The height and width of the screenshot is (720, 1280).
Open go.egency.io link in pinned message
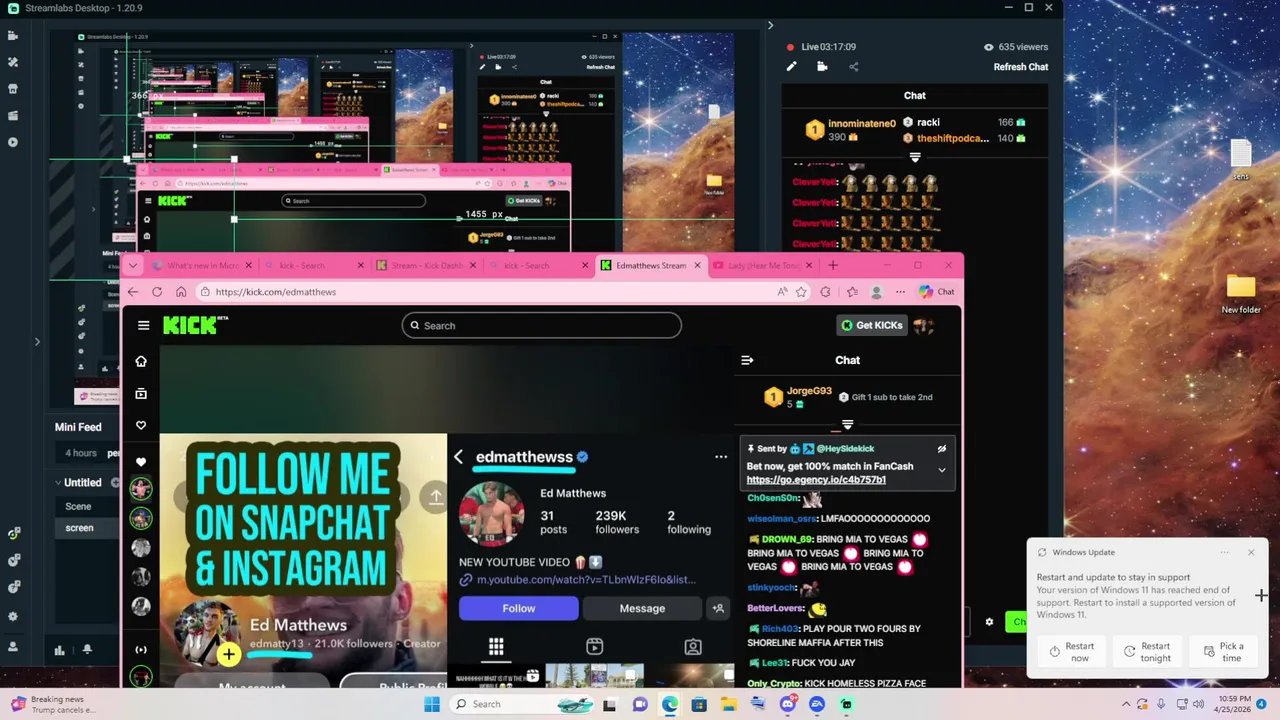(x=816, y=480)
